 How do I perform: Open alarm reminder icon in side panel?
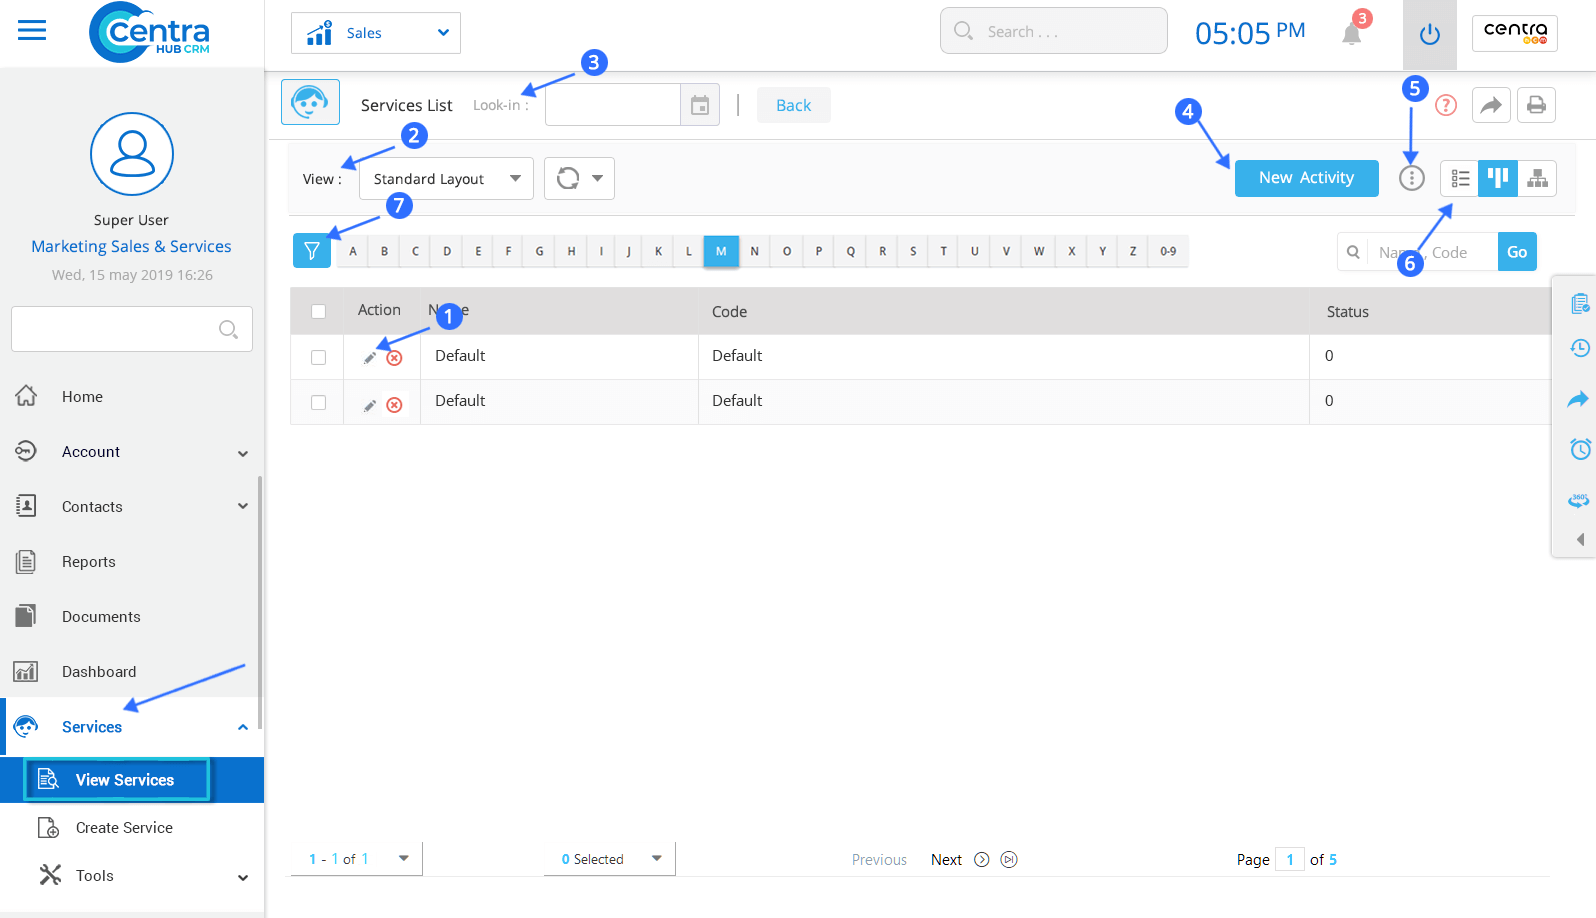[x=1580, y=449]
